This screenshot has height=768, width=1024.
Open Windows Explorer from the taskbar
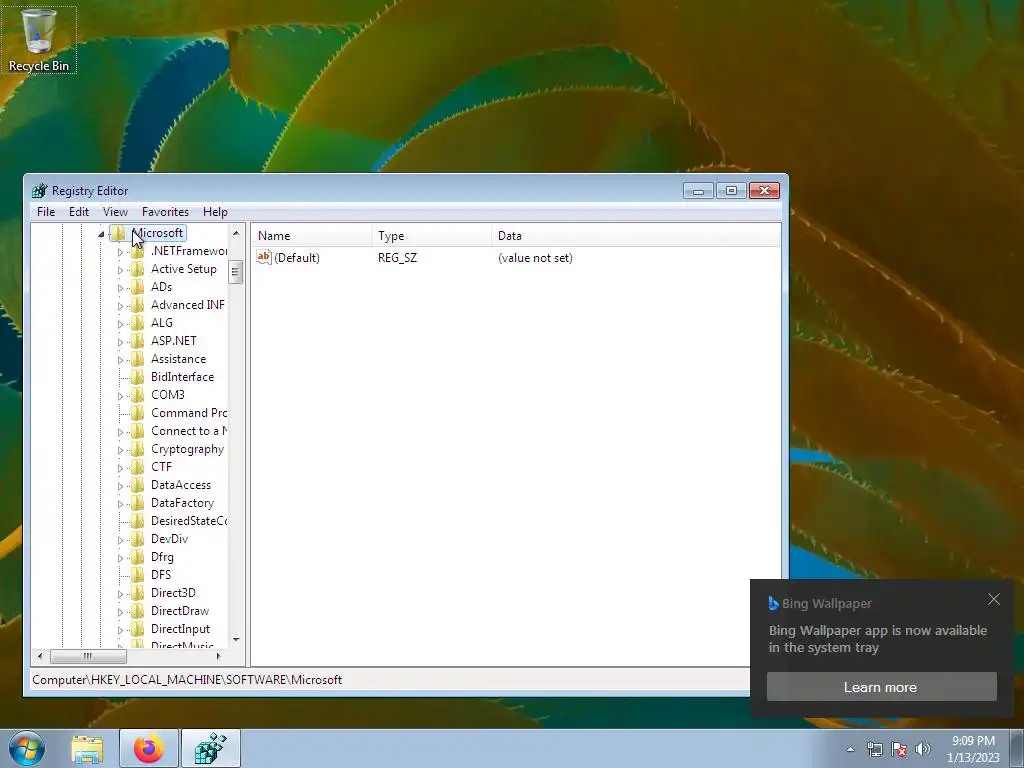click(87, 749)
